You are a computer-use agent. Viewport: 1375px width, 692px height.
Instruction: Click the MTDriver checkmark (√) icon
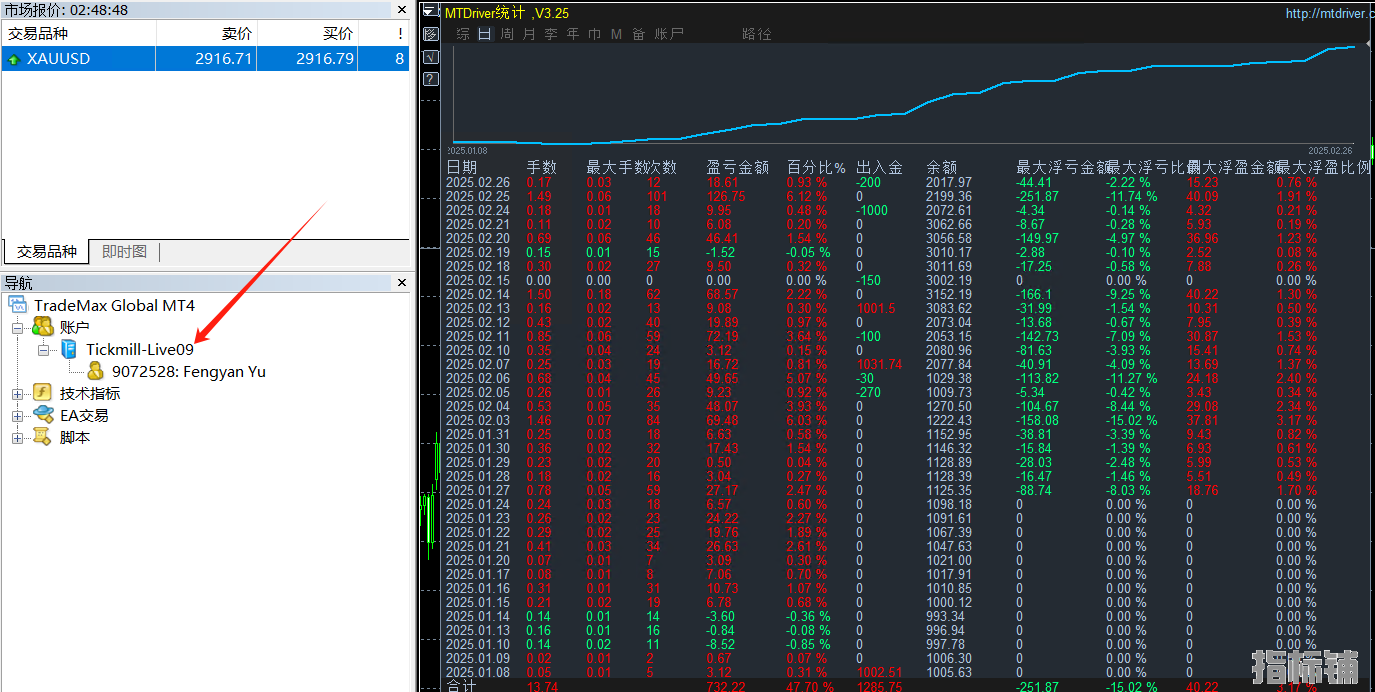point(431,57)
